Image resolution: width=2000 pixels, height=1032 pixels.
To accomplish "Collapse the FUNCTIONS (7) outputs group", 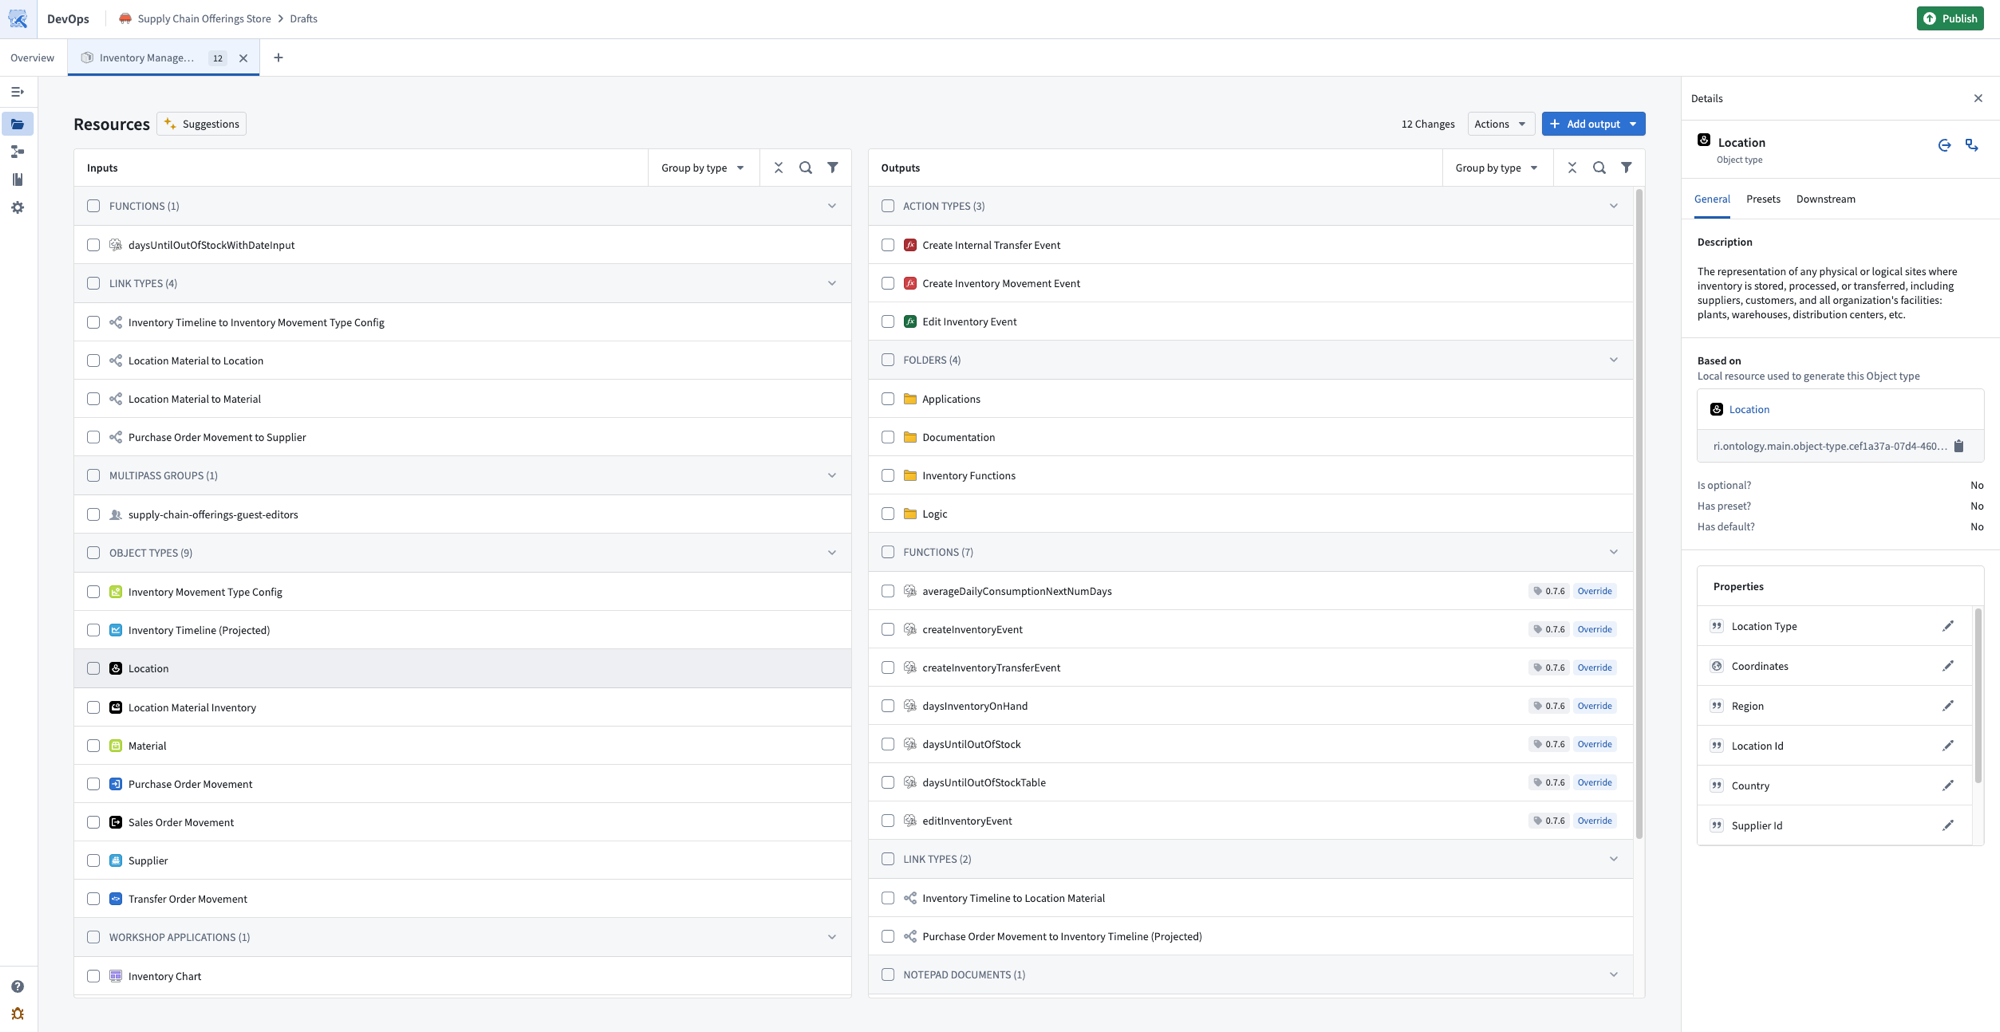I will click(x=1614, y=552).
